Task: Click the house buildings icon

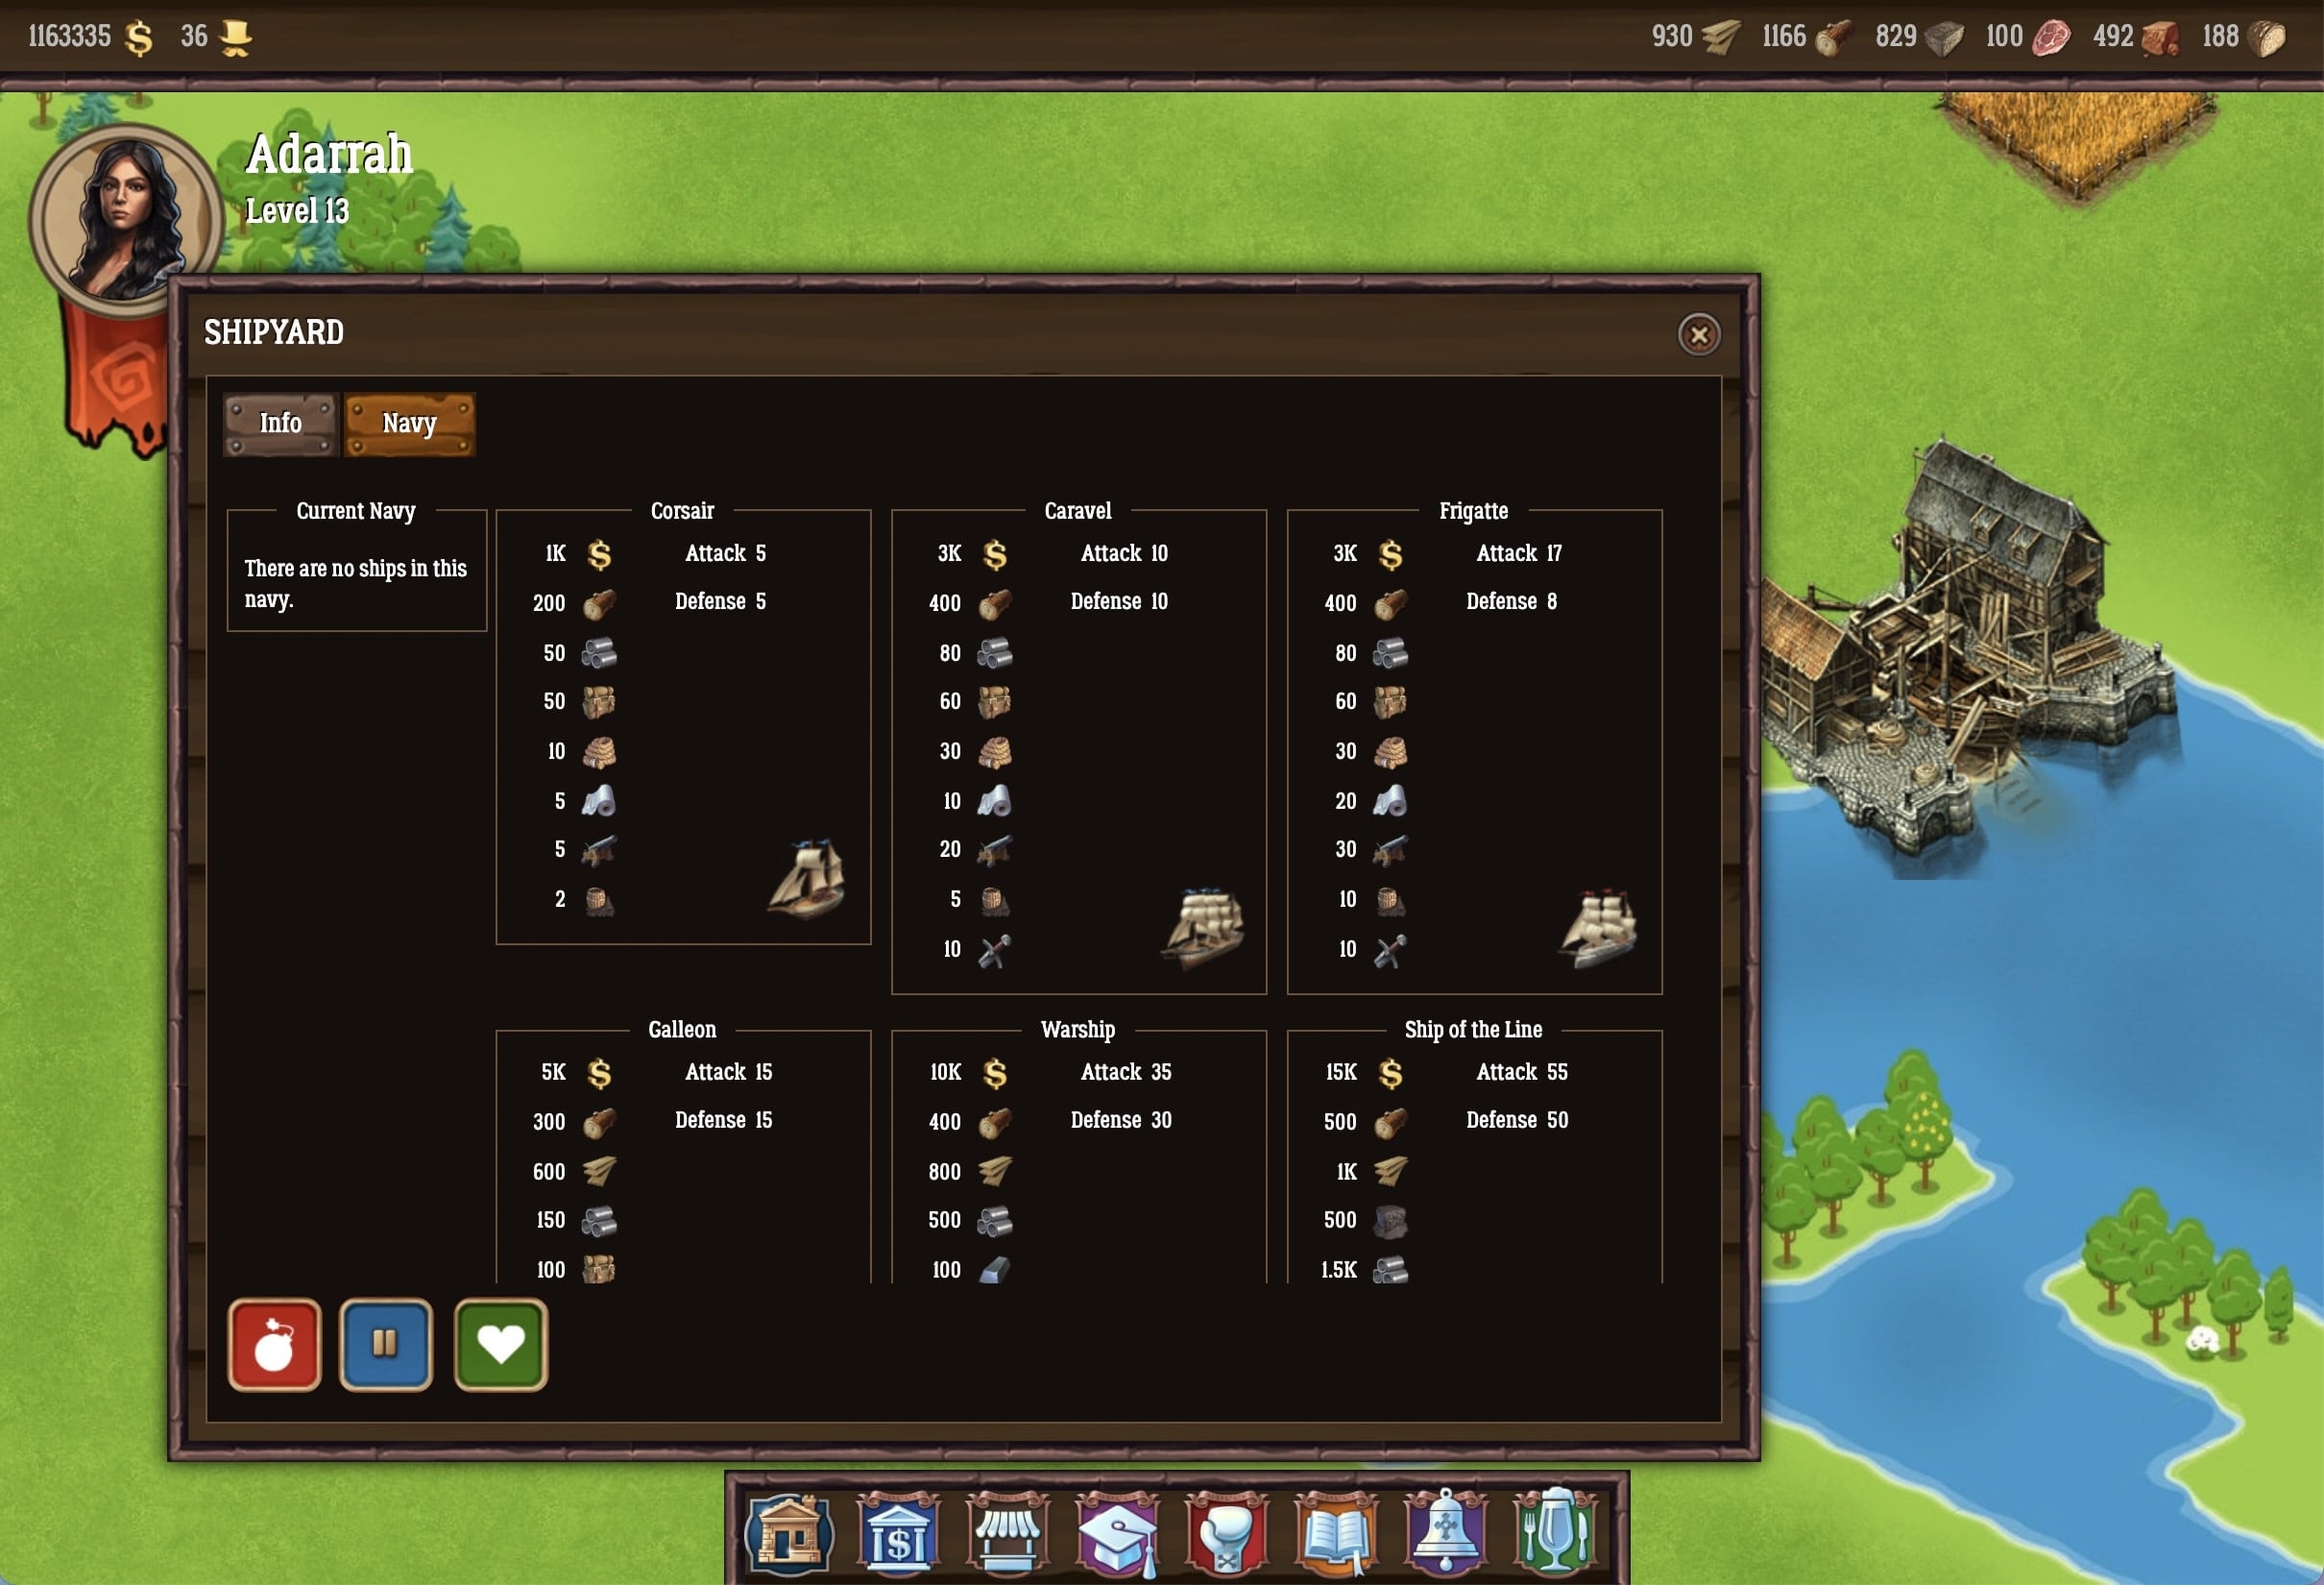Action: [788, 1533]
